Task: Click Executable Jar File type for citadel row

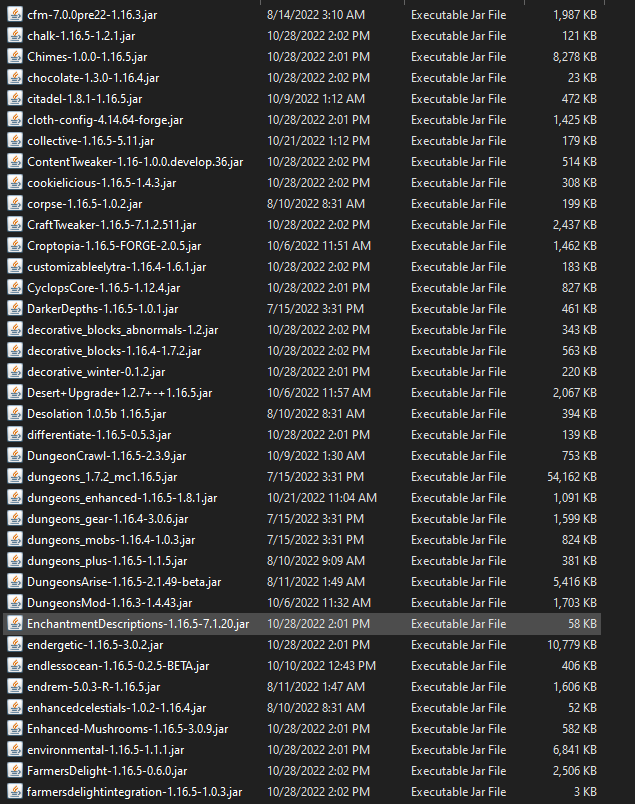Action: pos(459,99)
